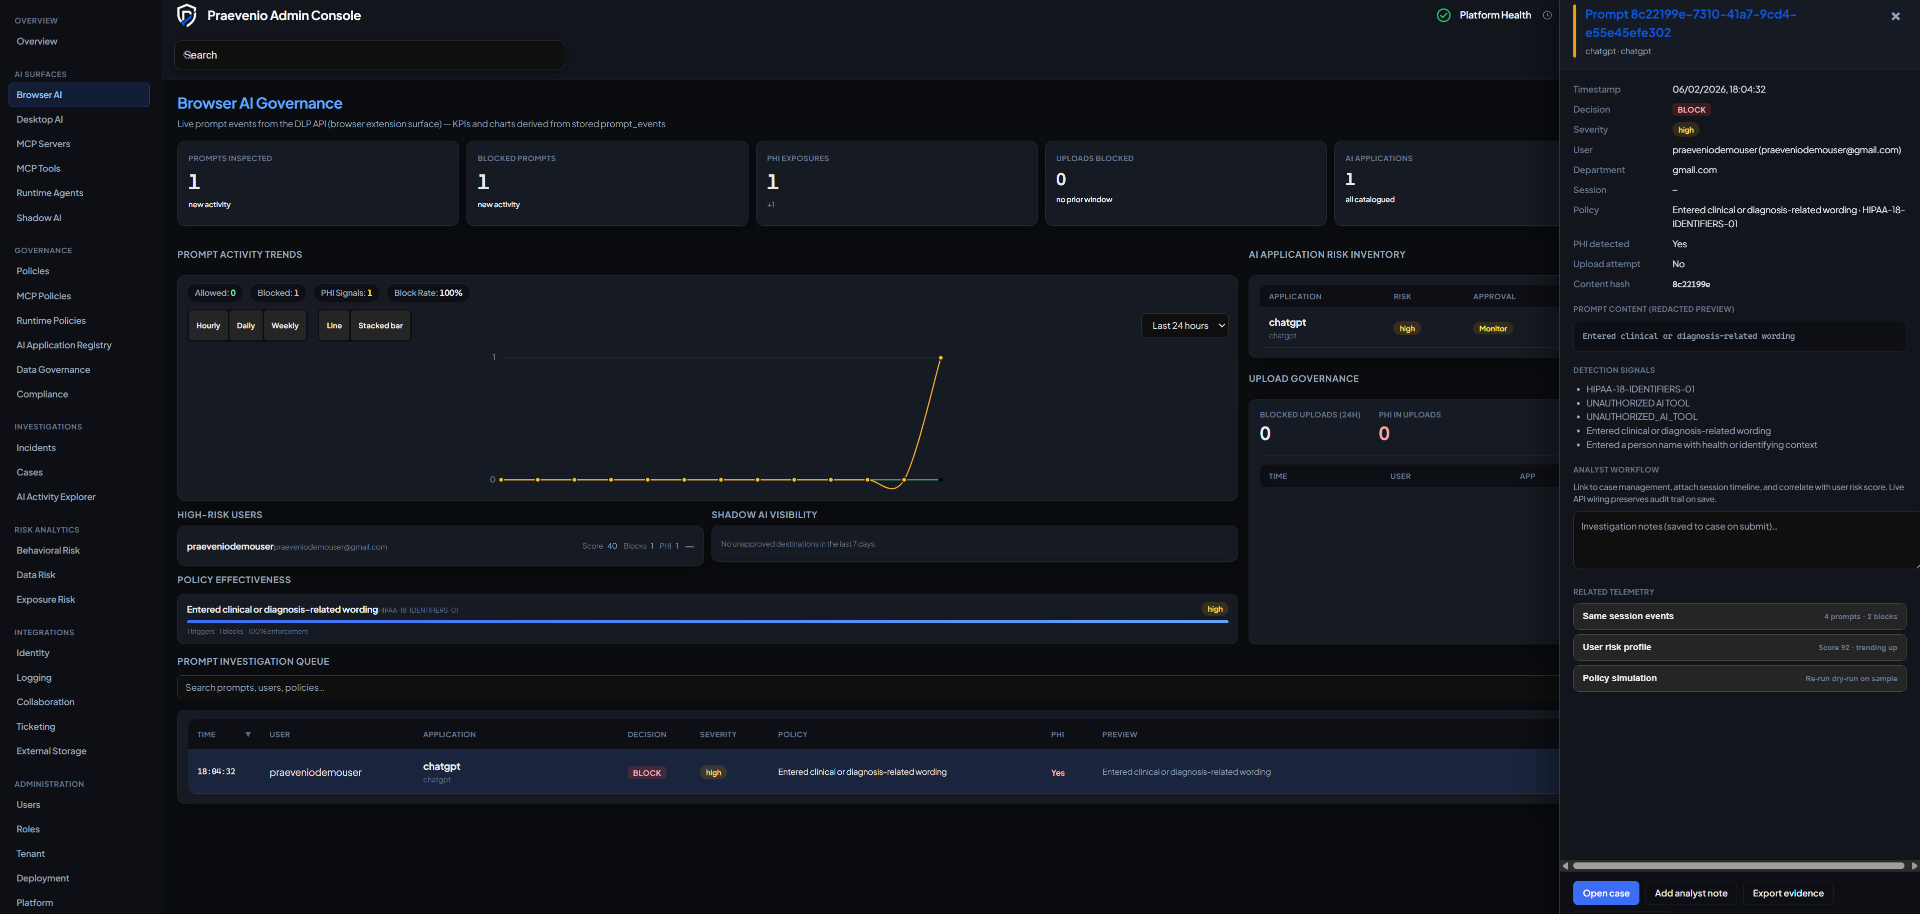Go to MCP Tools page

coord(38,169)
